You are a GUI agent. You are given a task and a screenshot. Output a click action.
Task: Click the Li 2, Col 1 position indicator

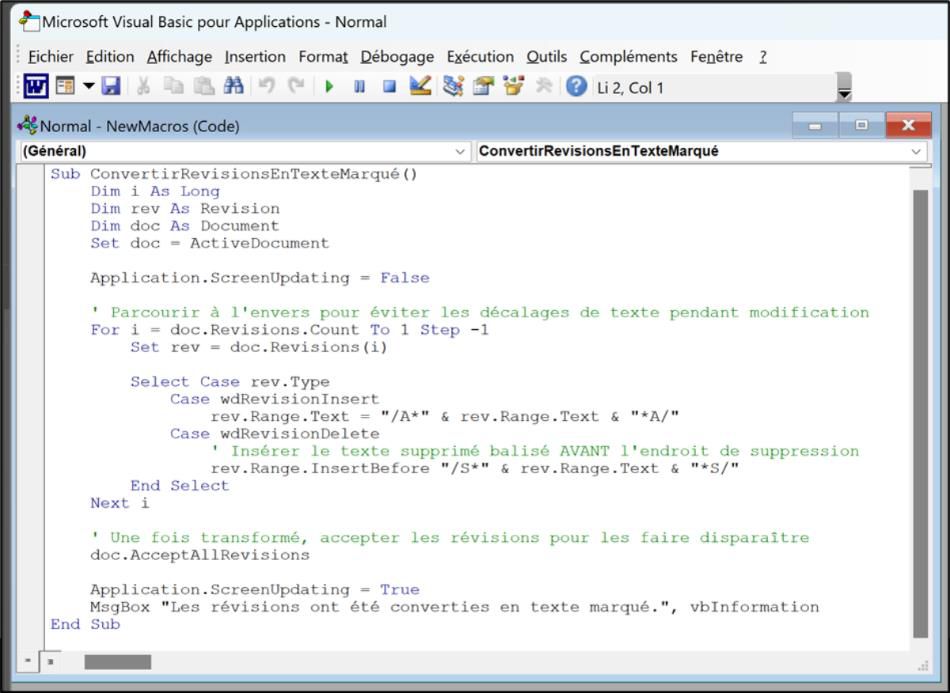tap(630, 88)
